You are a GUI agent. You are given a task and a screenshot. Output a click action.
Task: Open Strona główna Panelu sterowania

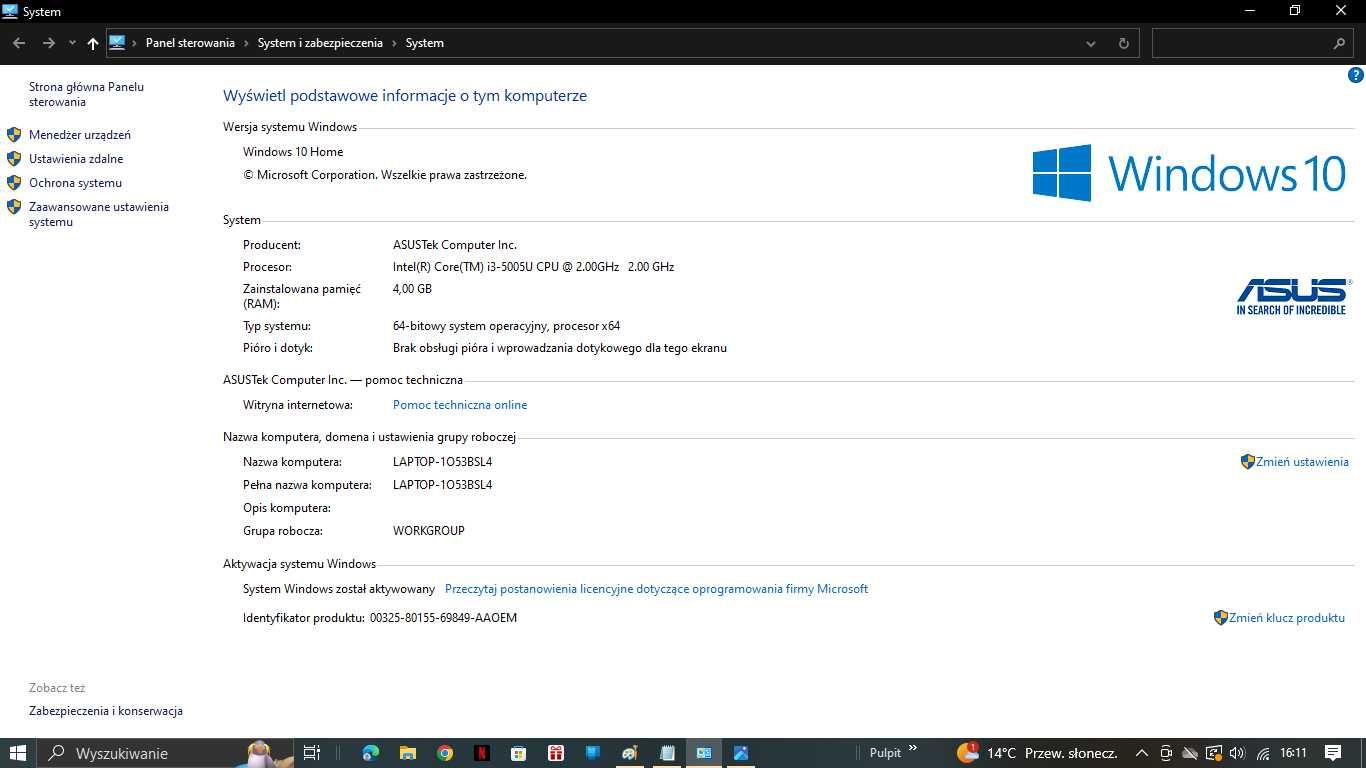tap(86, 94)
